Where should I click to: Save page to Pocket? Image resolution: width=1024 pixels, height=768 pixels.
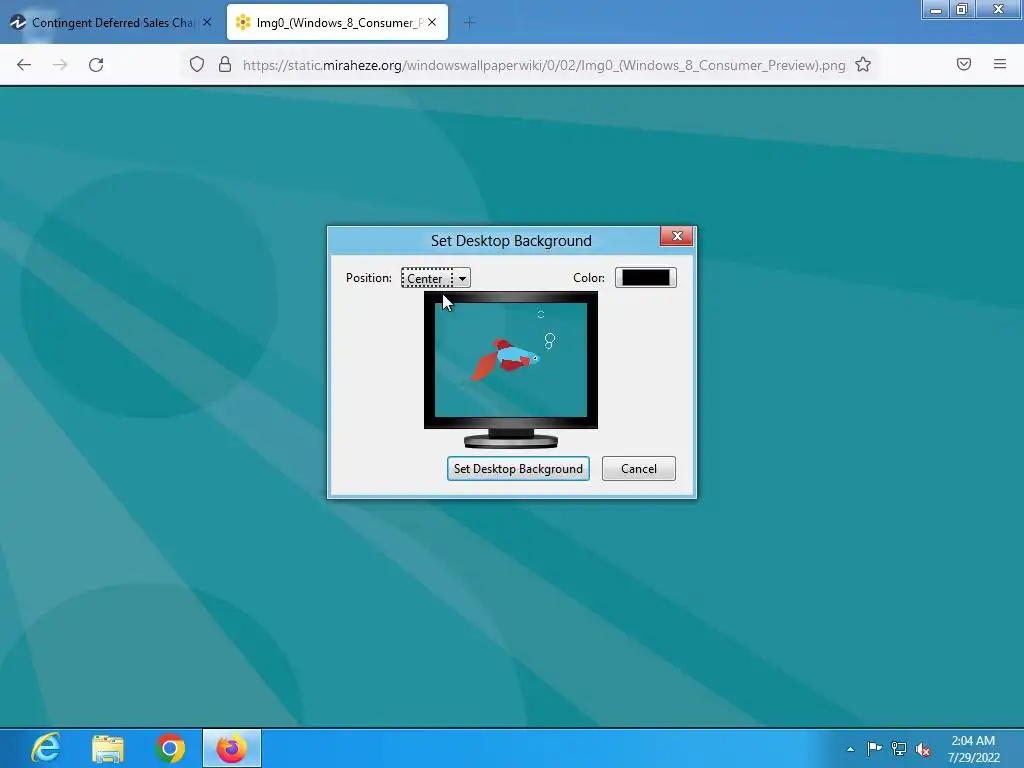(x=964, y=64)
